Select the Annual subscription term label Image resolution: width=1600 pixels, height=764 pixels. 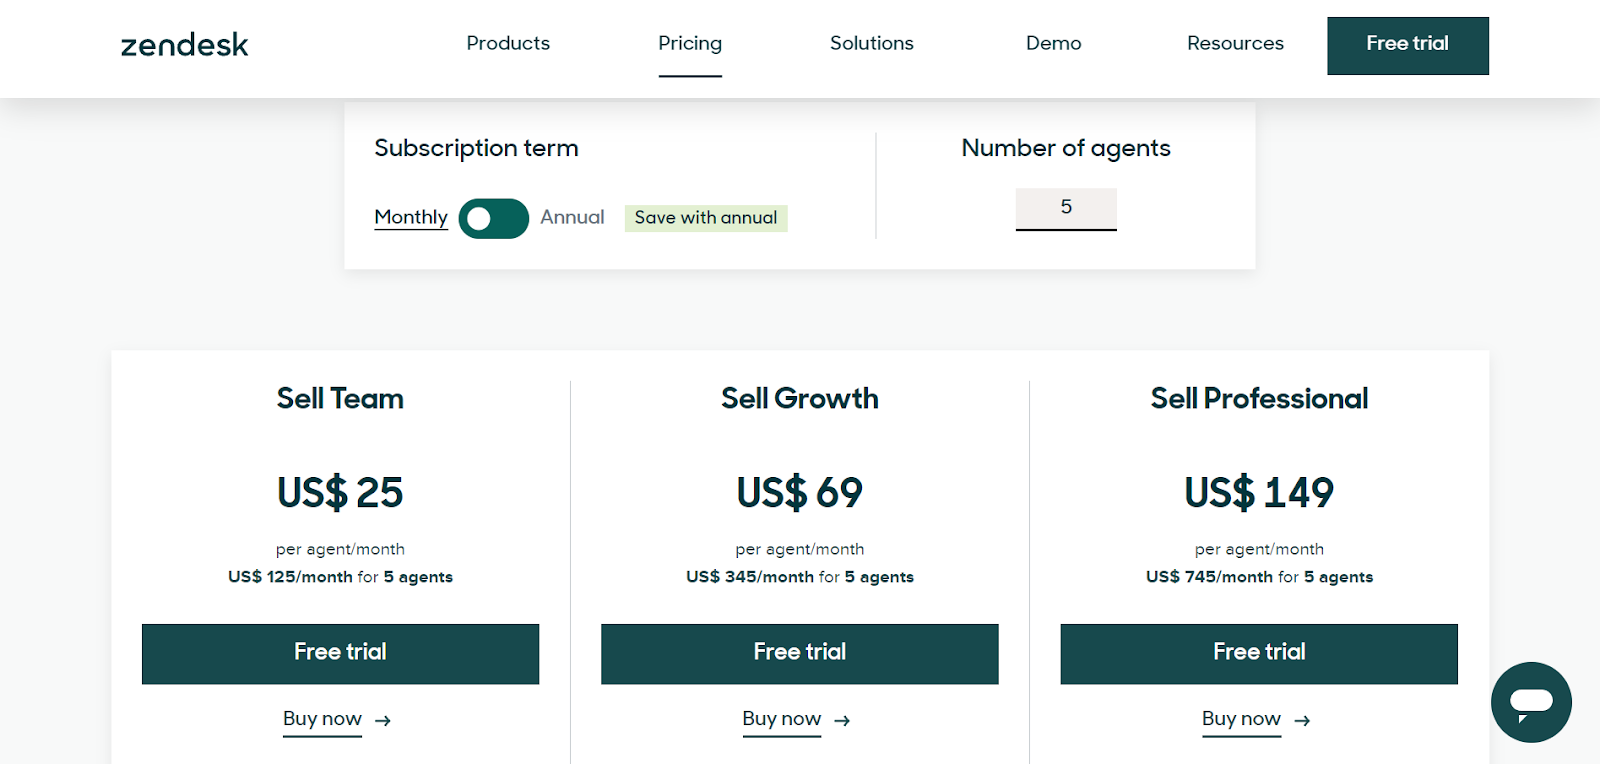pyautogui.click(x=572, y=217)
